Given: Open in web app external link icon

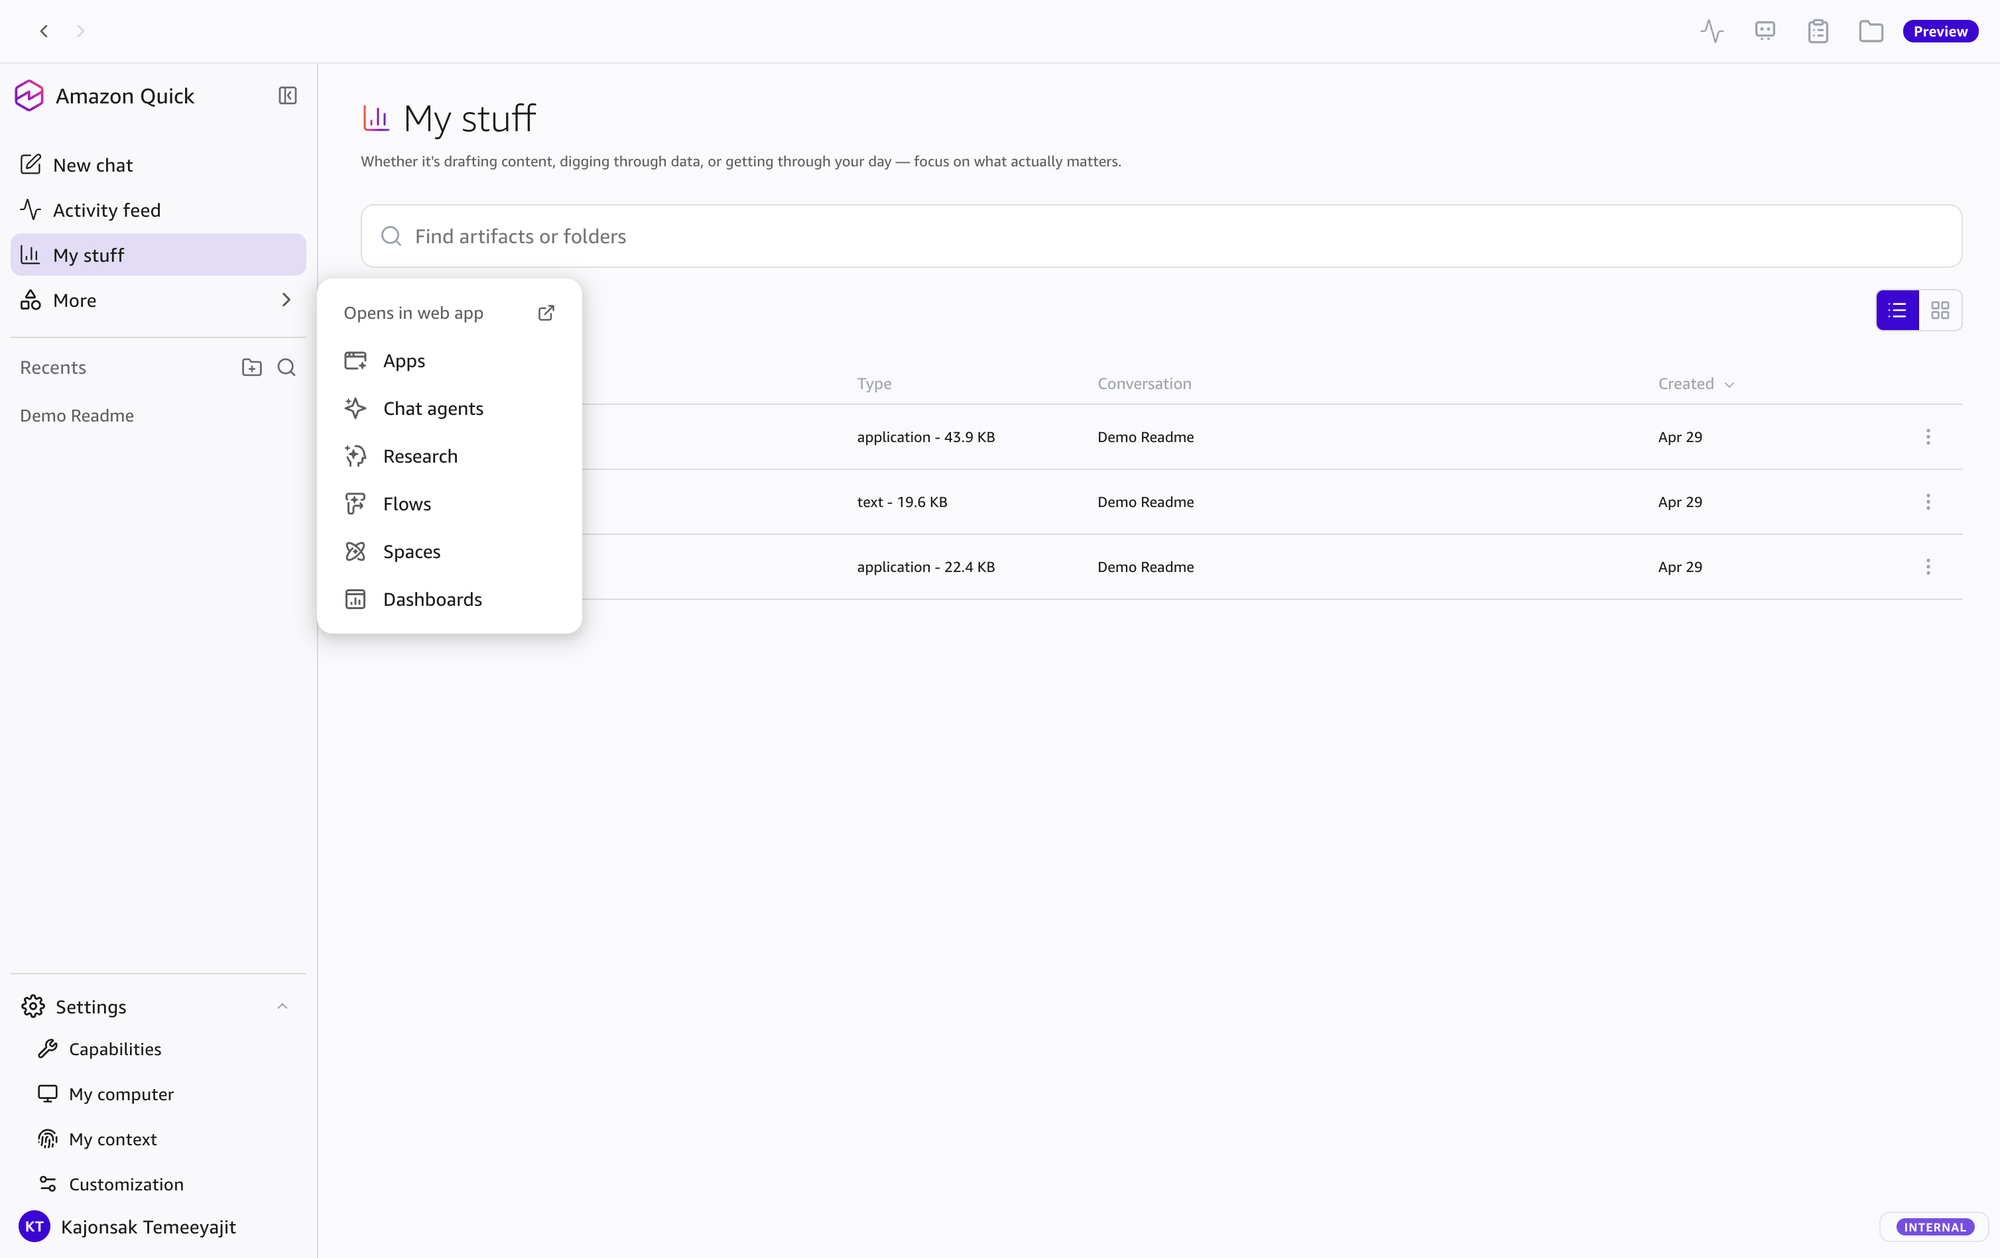Looking at the screenshot, I should (x=546, y=313).
